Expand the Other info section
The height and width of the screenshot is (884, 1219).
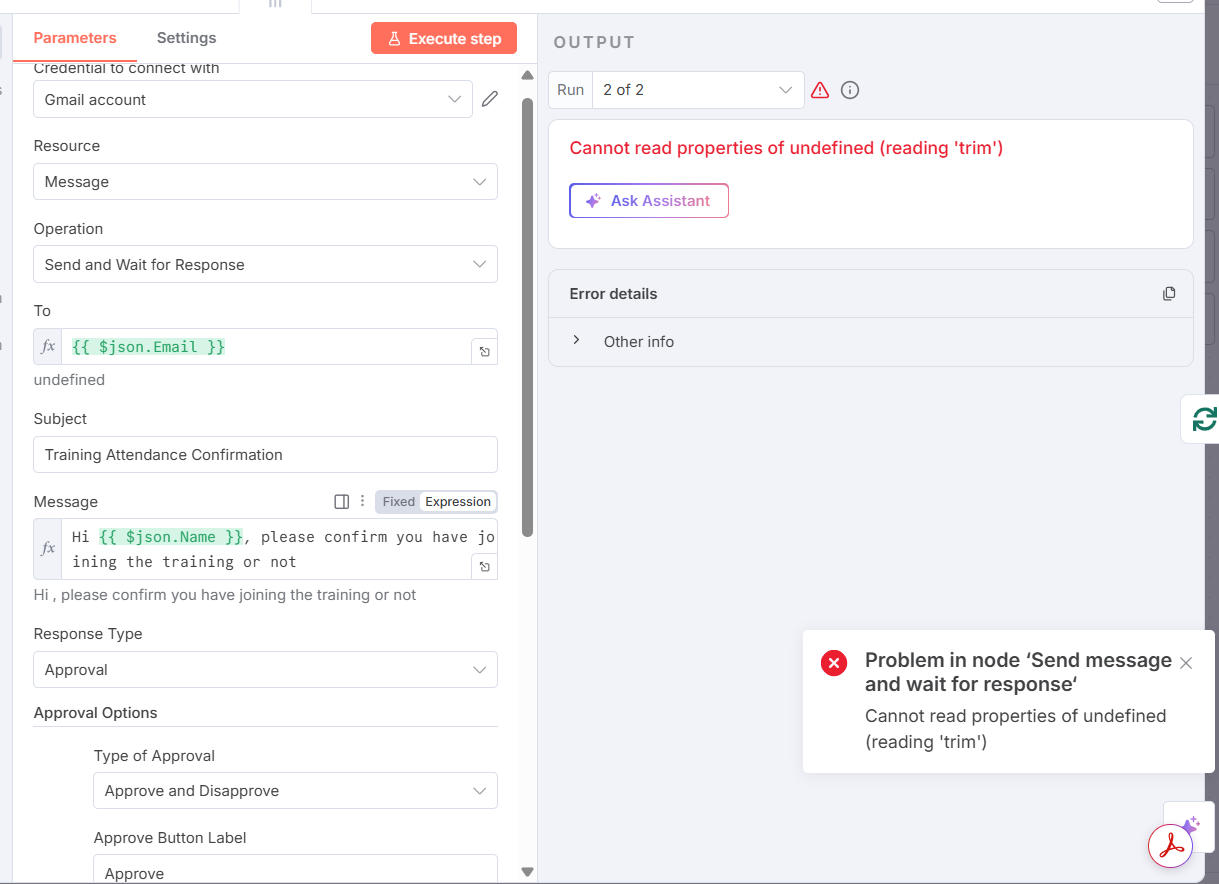(577, 341)
